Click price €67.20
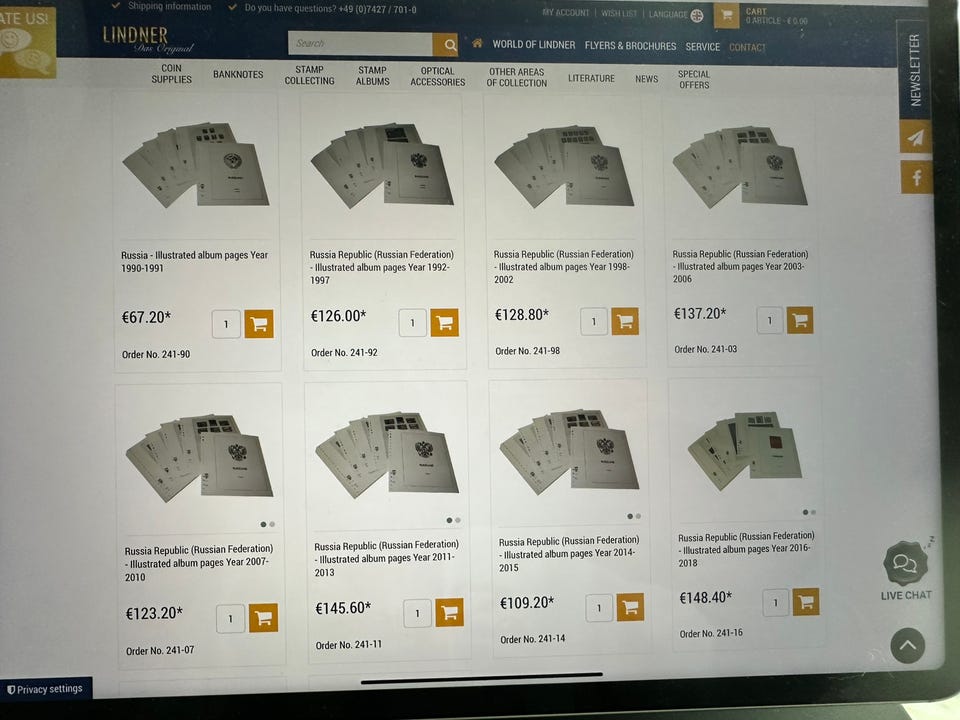The height and width of the screenshot is (720, 960). (146, 317)
